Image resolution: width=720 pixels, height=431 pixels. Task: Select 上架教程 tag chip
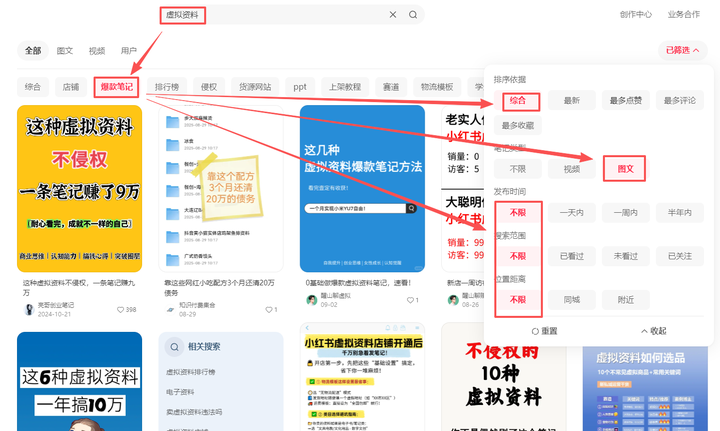(x=345, y=87)
